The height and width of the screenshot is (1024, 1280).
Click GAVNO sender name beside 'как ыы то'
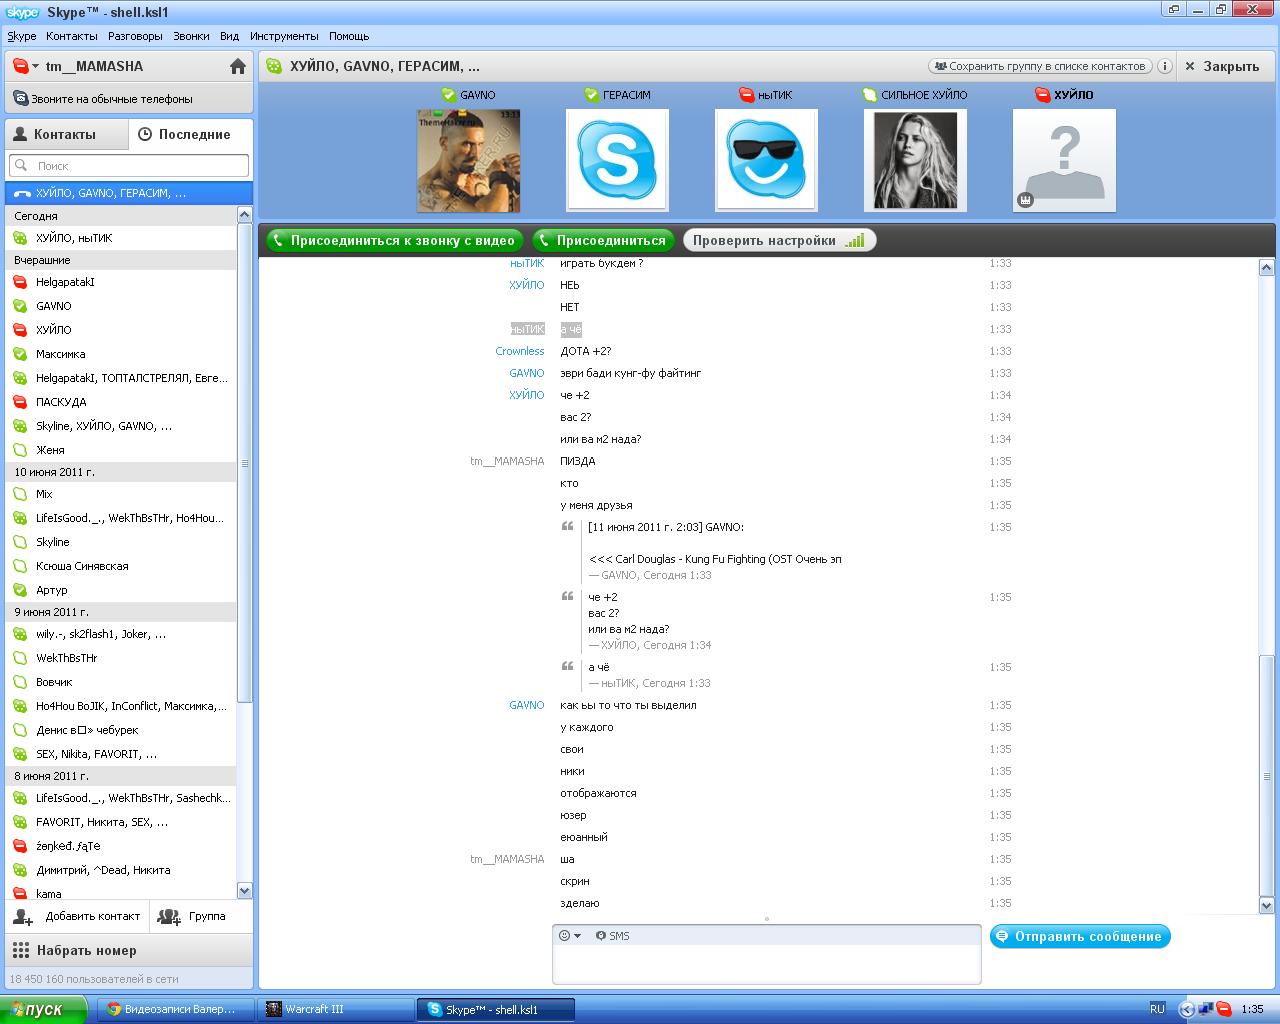(527, 705)
